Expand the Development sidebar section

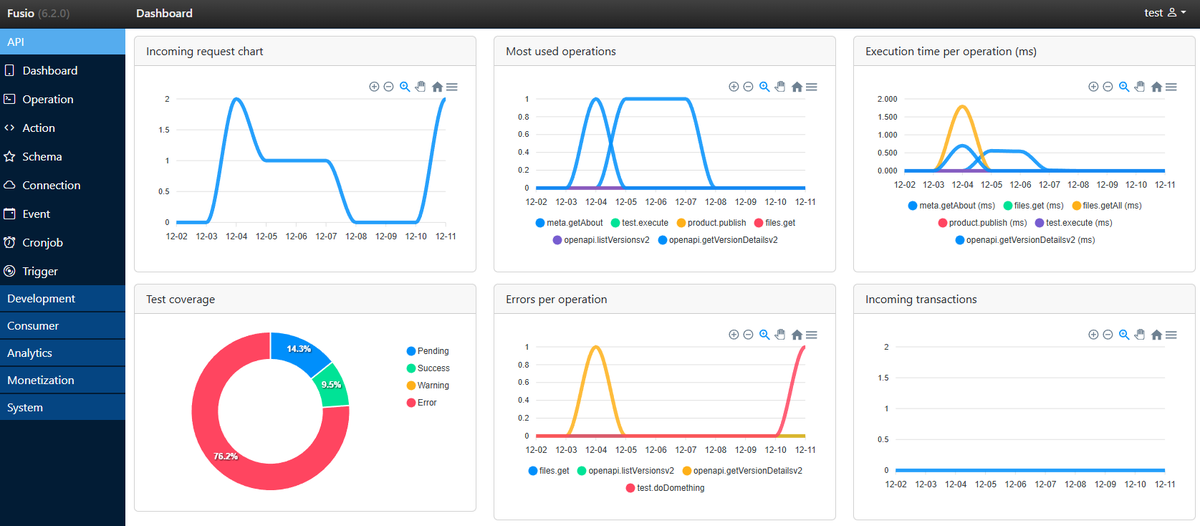(62, 299)
